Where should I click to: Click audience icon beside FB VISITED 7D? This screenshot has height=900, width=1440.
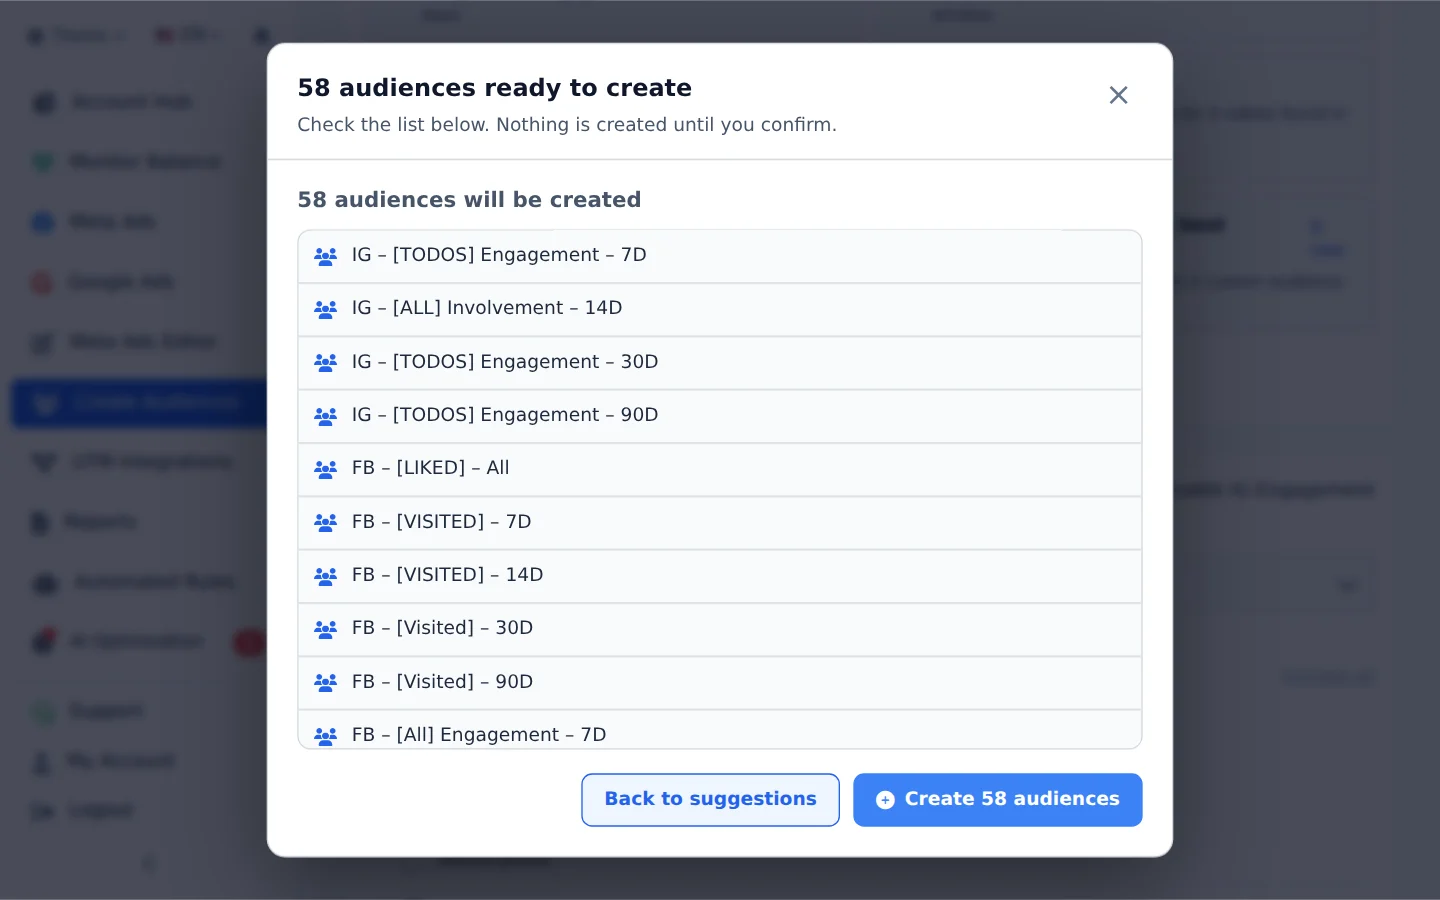point(326,522)
